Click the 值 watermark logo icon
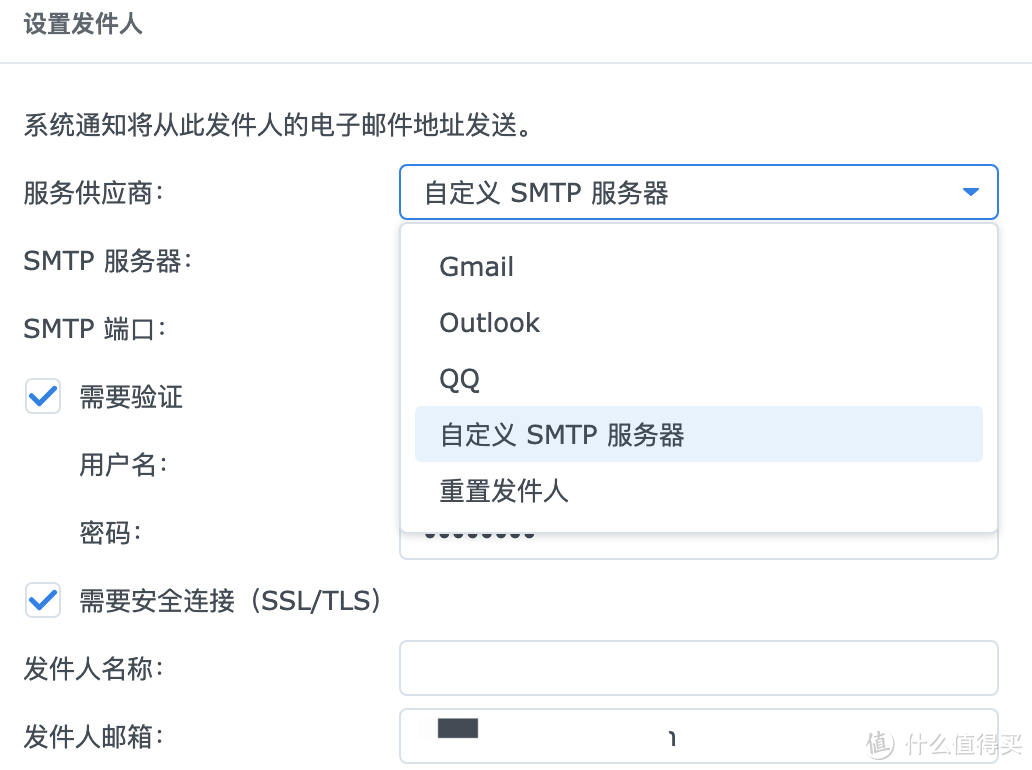This screenshot has height=770, width=1032. (881, 743)
